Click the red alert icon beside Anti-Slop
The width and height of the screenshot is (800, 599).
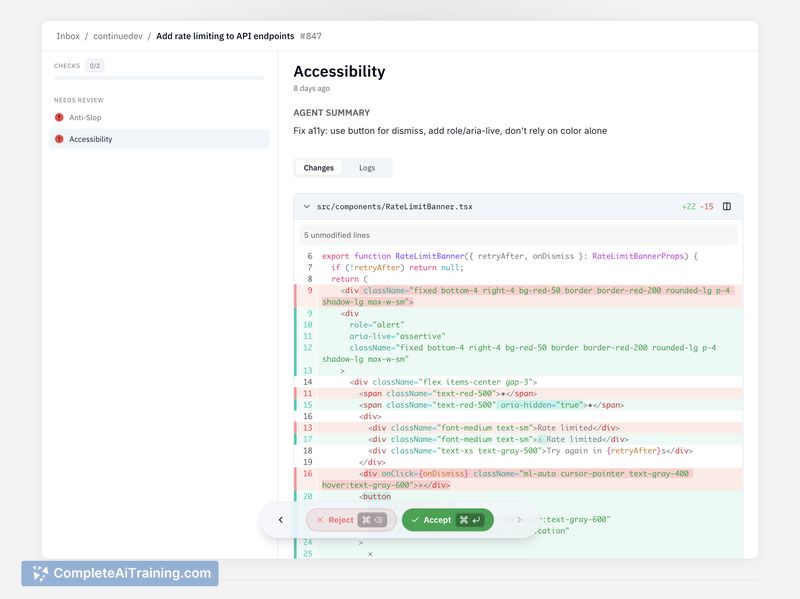tap(59, 117)
